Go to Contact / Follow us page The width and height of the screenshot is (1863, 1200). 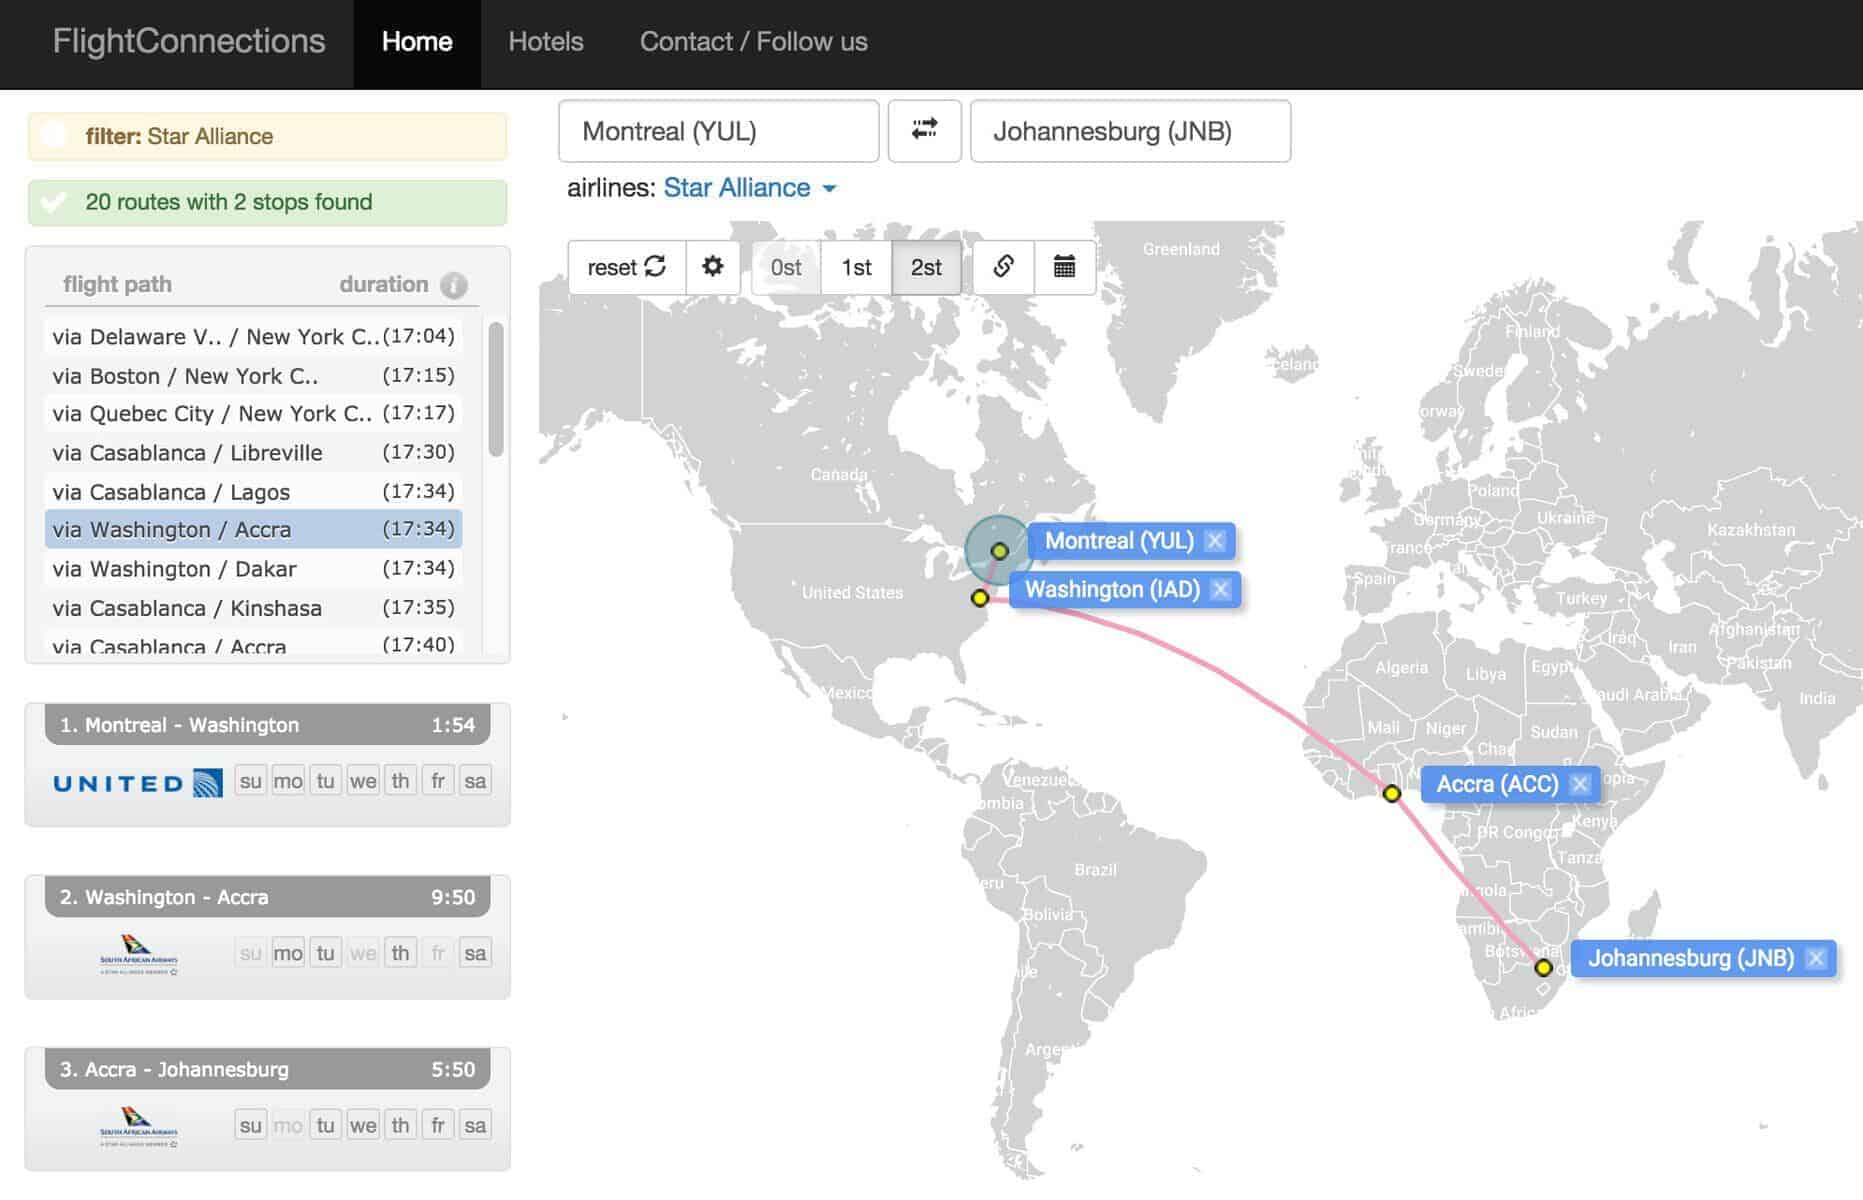tap(753, 42)
